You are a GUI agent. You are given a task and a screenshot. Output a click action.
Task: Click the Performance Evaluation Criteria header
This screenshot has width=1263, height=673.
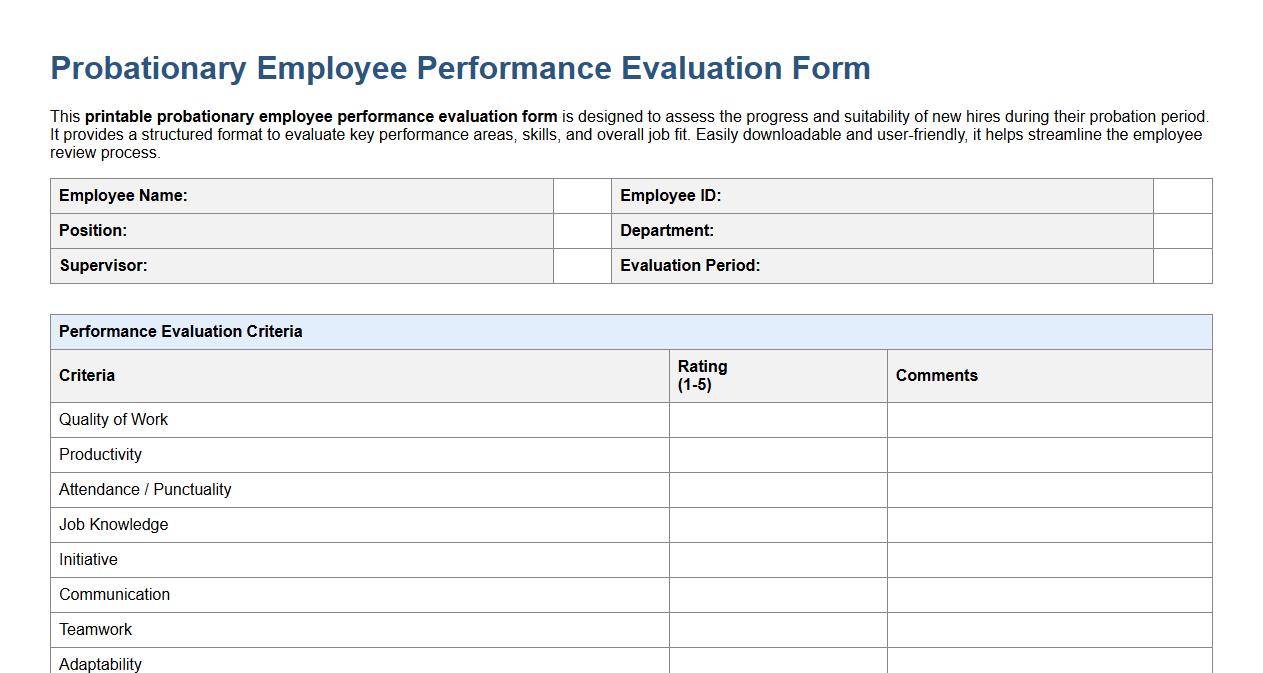coord(181,331)
